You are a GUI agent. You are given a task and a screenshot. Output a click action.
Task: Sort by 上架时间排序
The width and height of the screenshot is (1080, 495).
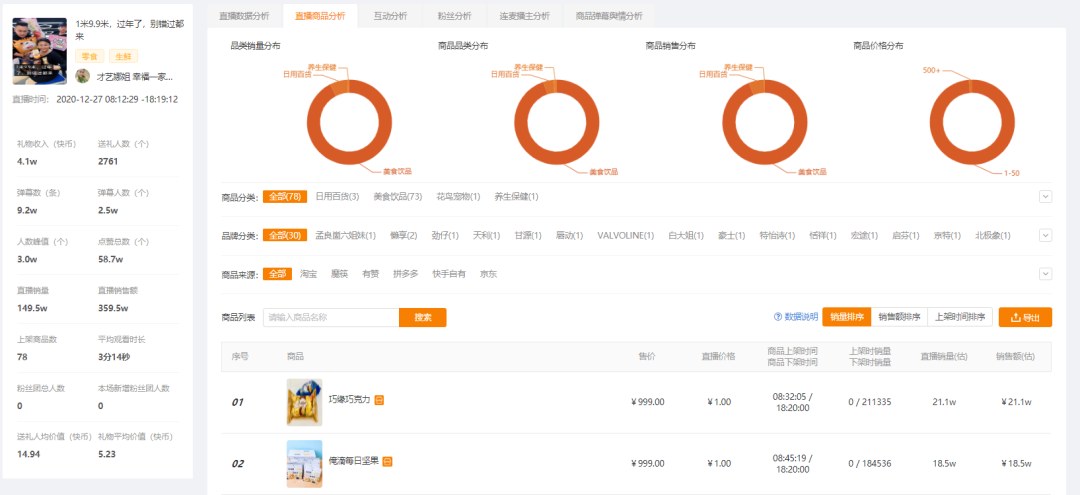960,317
